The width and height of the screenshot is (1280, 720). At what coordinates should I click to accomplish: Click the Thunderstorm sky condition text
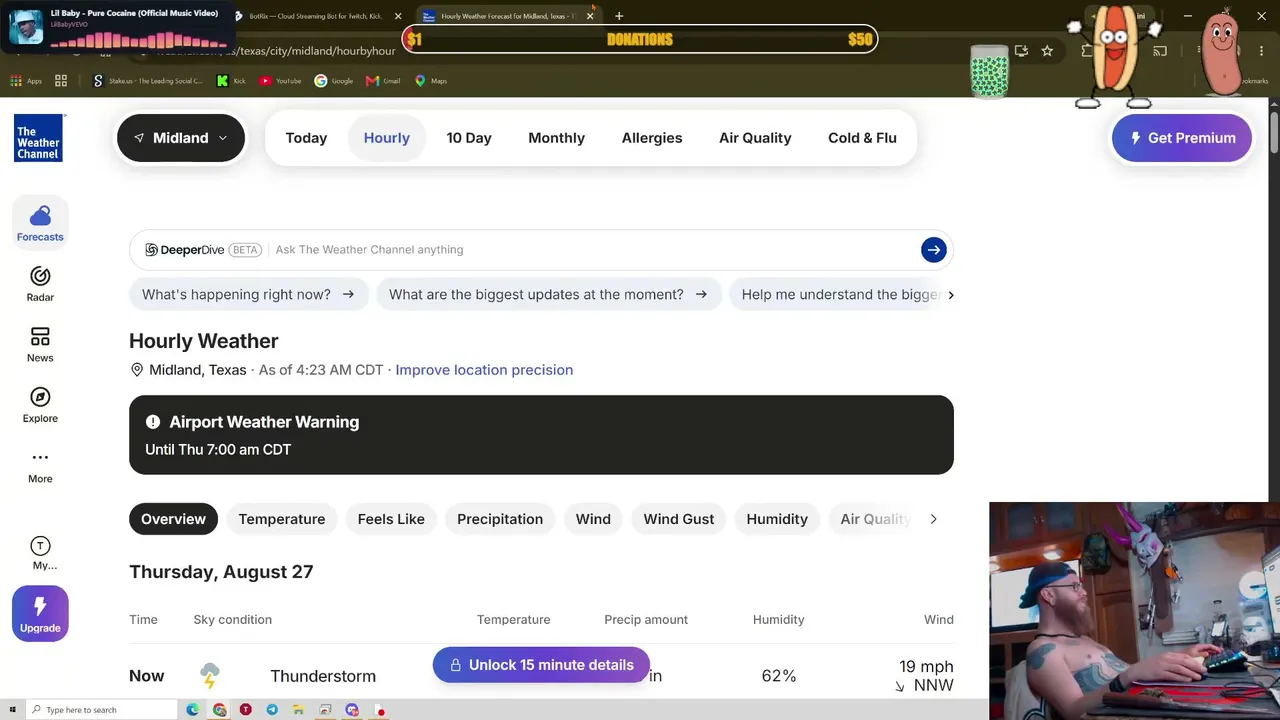(323, 676)
